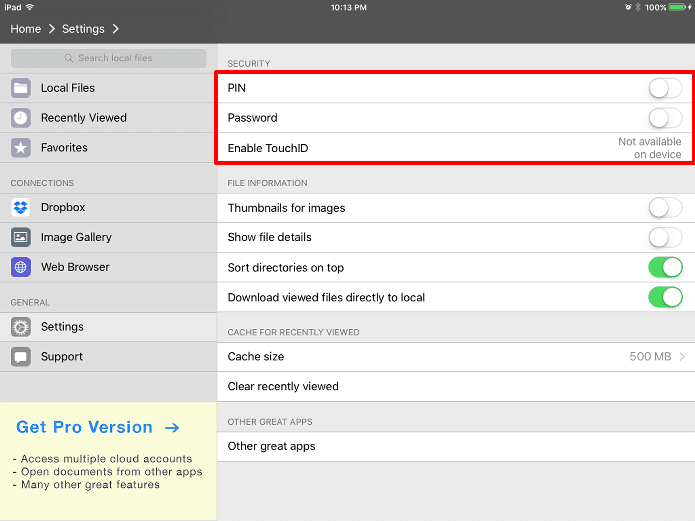Open the Dropbox logo icon
Viewport: 695px width, 521px height.
pyautogui.click(x=20, y=207)
